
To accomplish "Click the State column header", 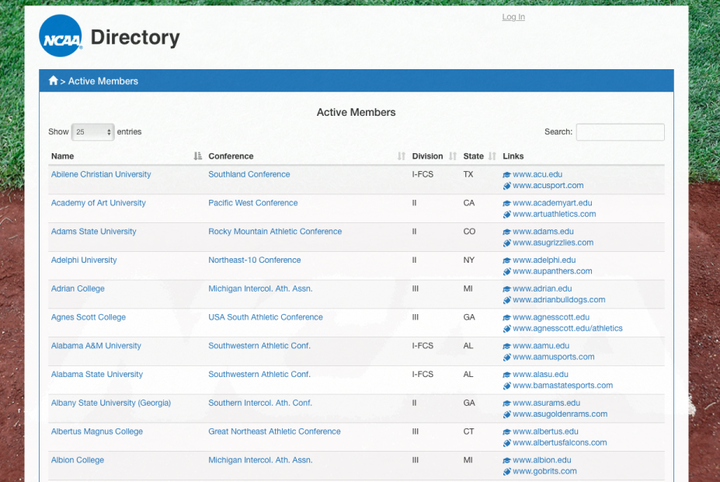I will [473, 156].
